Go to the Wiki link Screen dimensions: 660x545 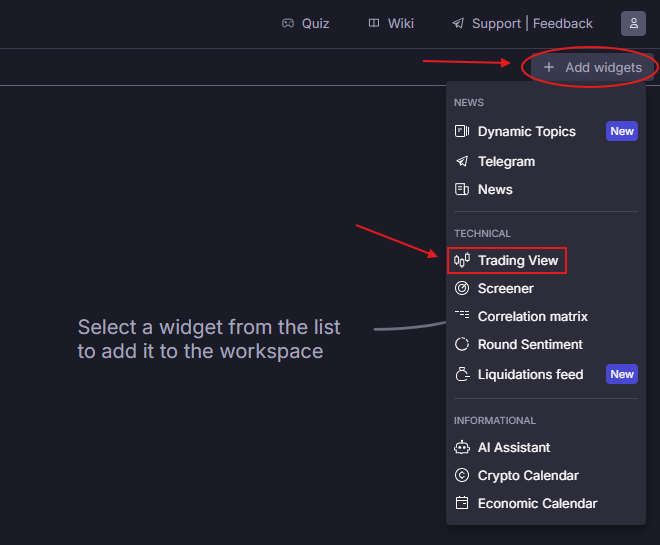[x=391, y=23]
